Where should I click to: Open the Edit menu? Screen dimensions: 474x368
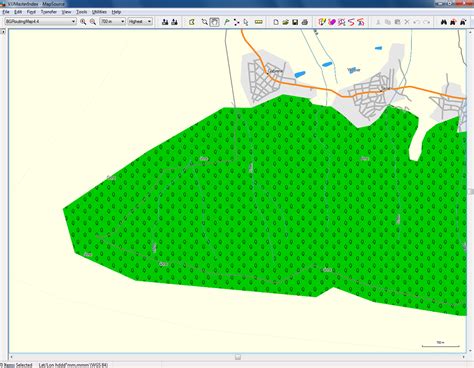coord(18,12)
